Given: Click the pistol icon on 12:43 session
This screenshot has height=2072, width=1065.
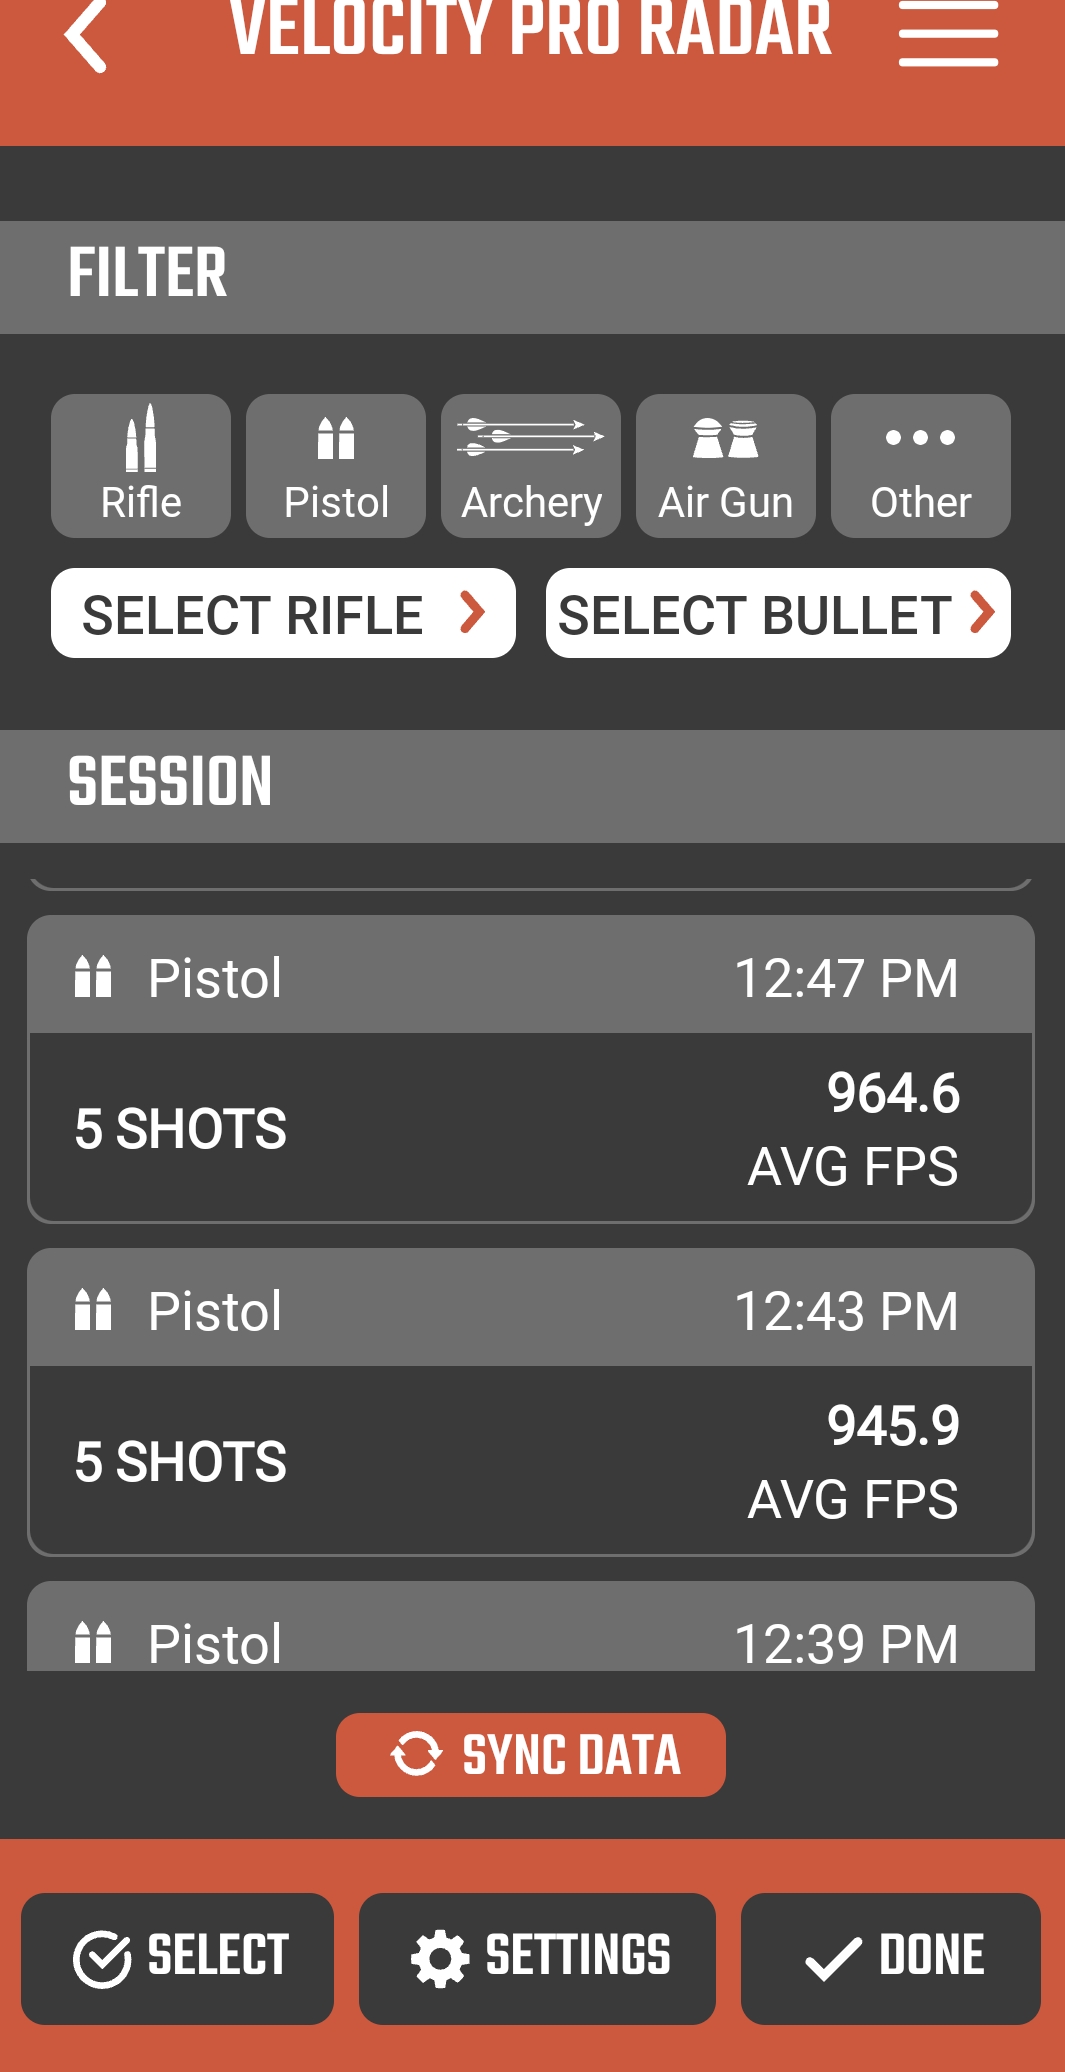Looking at the screenshot, I should click(93, 1310).
